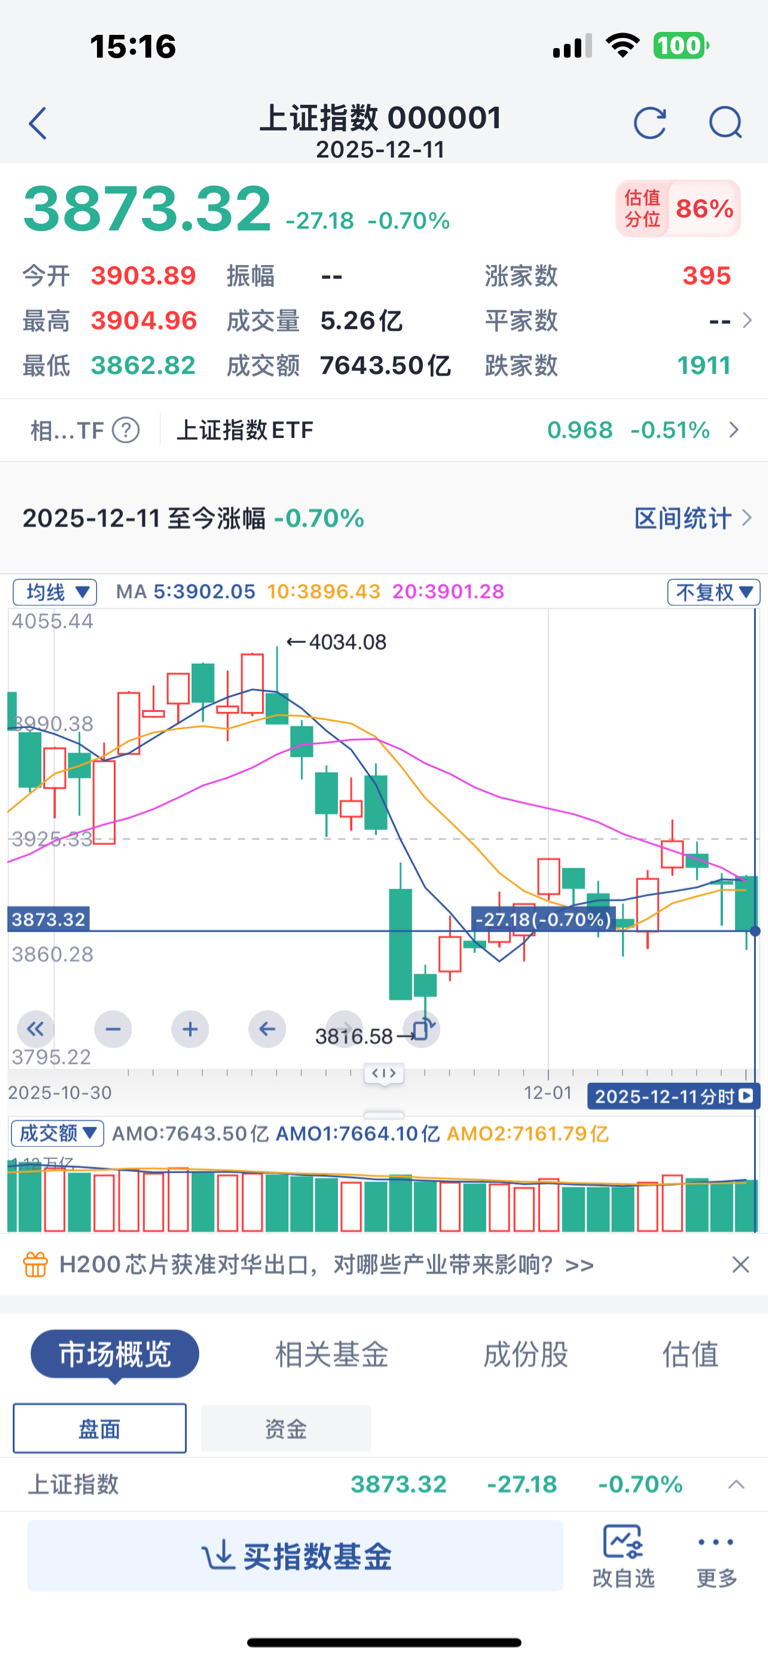Open the 成交额 volume indicator dropdown
The height and width of the screenshot is (1662, 768).
[x=58, y=1133]
